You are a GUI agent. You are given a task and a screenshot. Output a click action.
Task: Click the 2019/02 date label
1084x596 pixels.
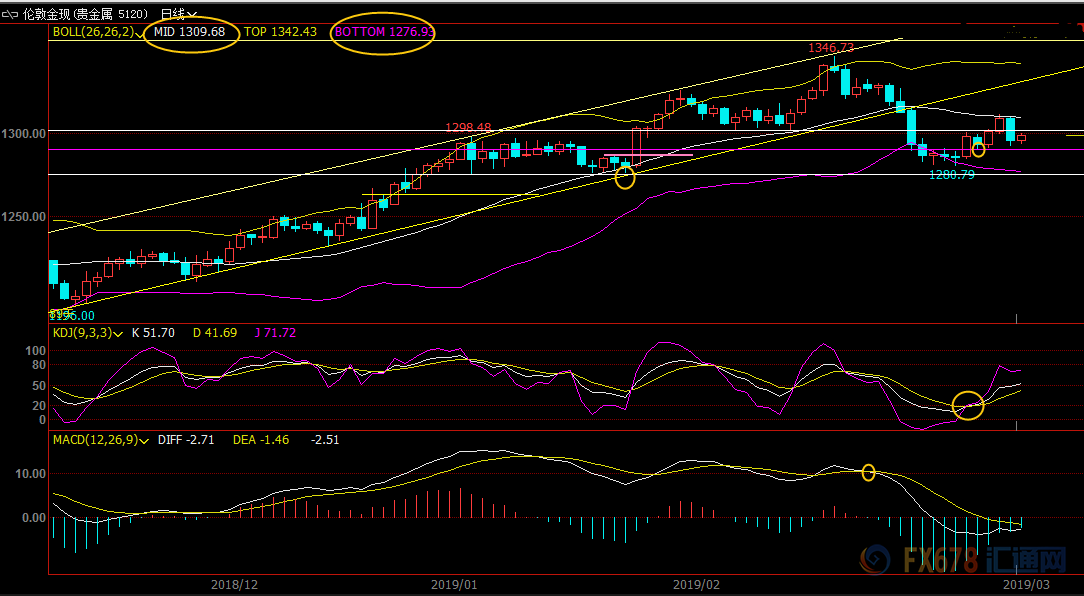point(695,584)
